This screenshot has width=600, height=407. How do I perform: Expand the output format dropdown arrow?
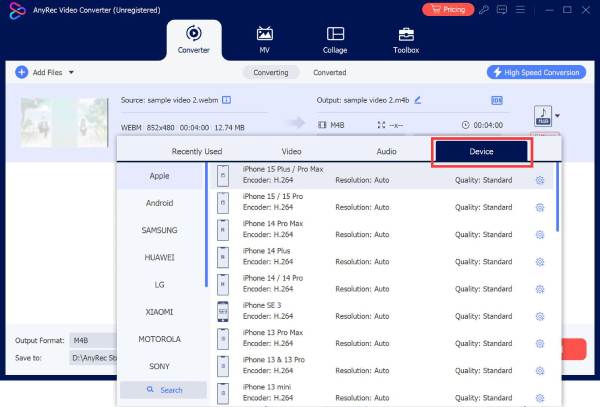pyautogui.click(x=558, y=116)
